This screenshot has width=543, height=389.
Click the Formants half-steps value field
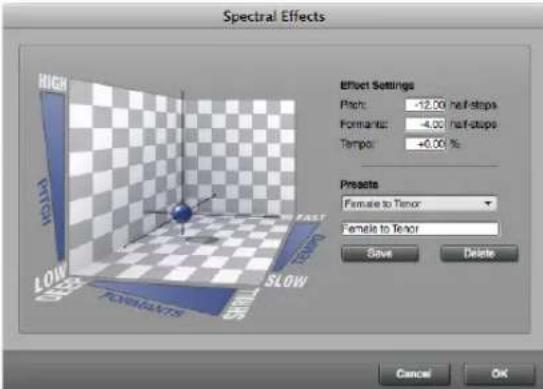tap(425, 124)
